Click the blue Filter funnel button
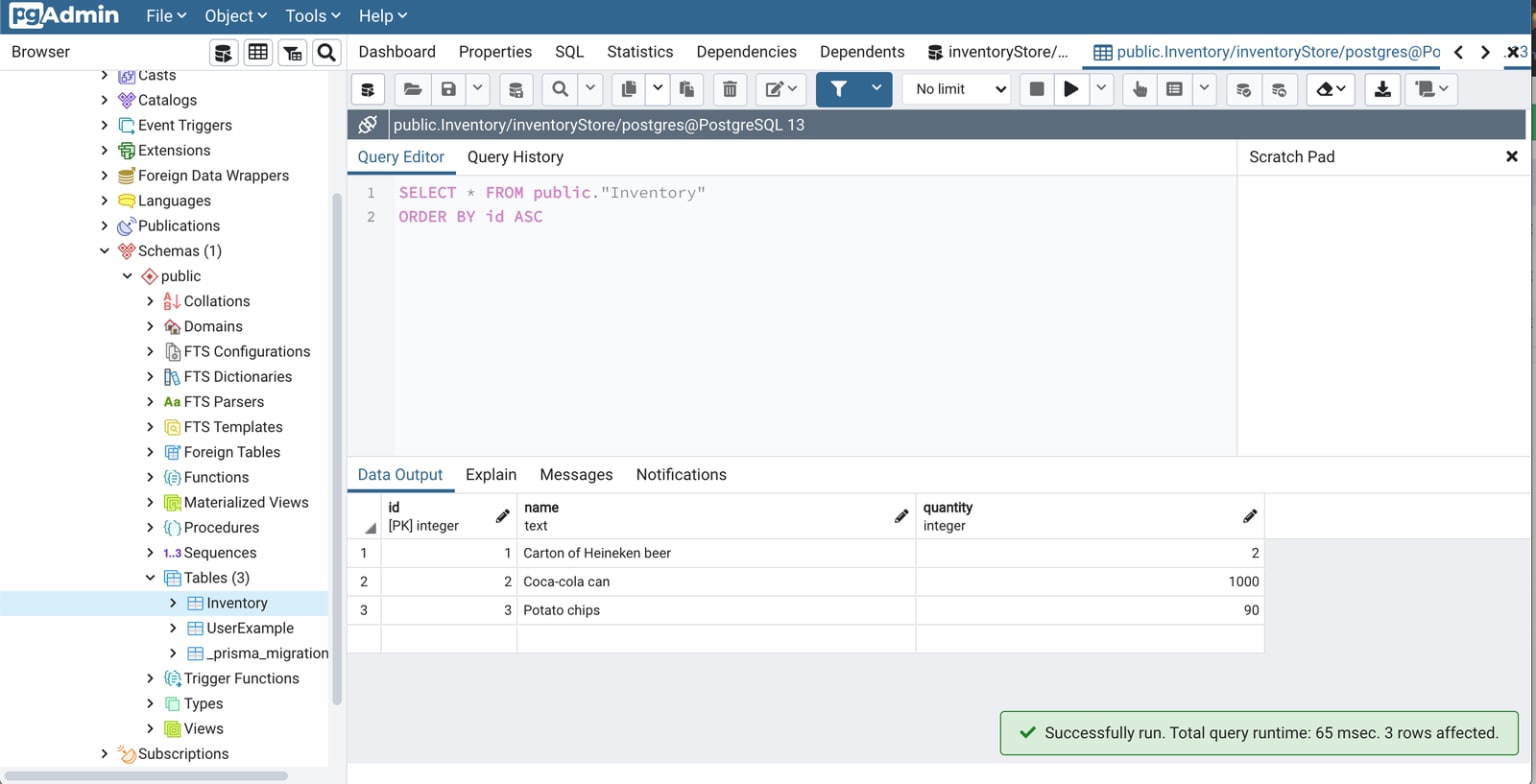The height and width of the screenshot is (784, 1536). click(838, 89)
